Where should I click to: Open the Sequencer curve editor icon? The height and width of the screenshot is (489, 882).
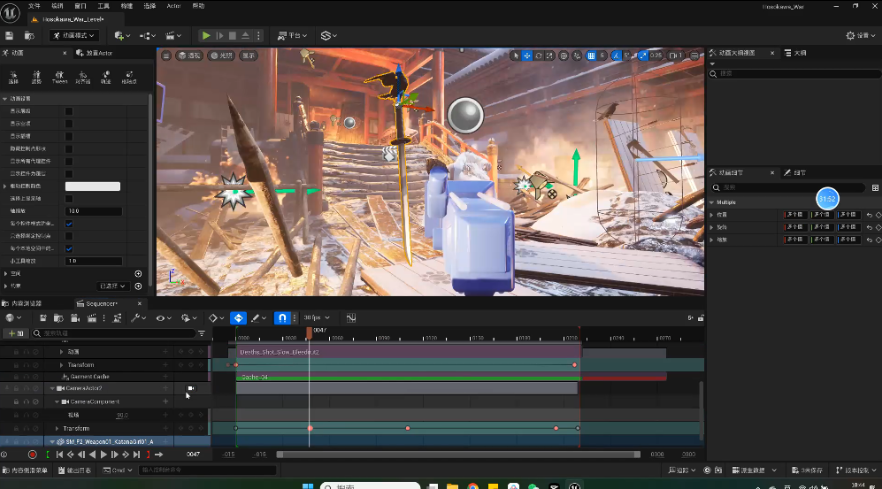tap(351, 318)
